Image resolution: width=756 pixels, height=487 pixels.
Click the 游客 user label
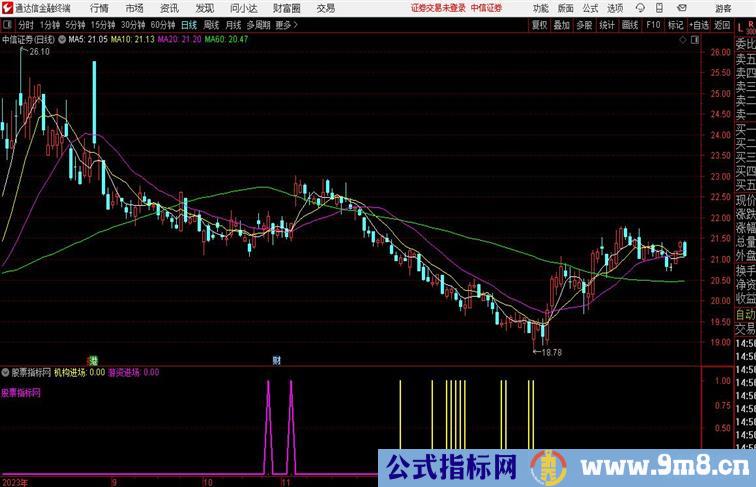(723, 8)
